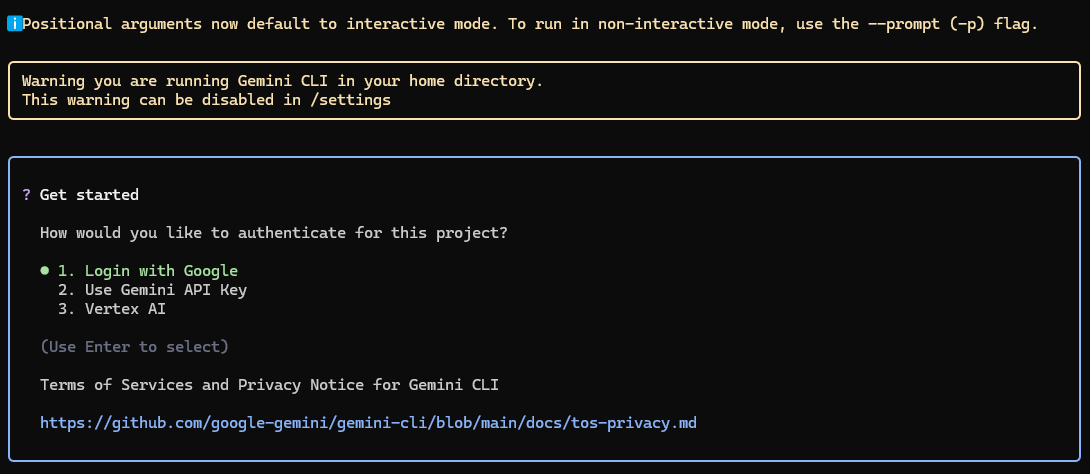
Task: Click the Get started heading
Action: [89, 195]
